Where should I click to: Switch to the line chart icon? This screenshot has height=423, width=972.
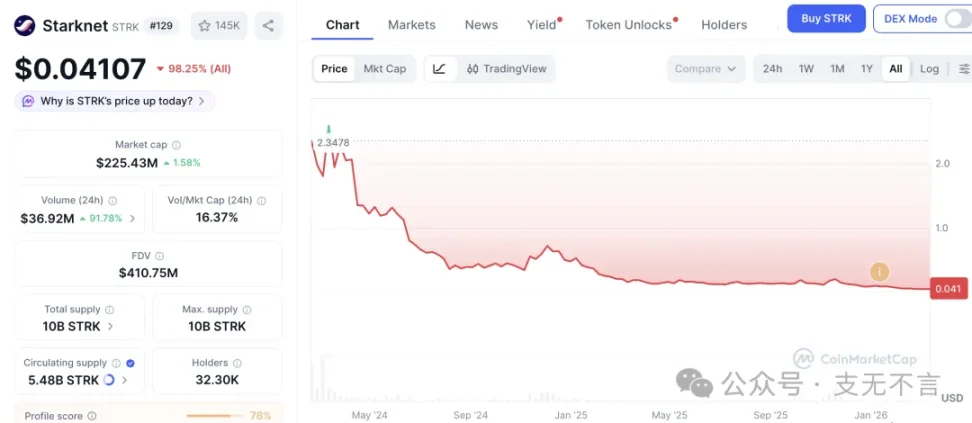click(440, 69)
